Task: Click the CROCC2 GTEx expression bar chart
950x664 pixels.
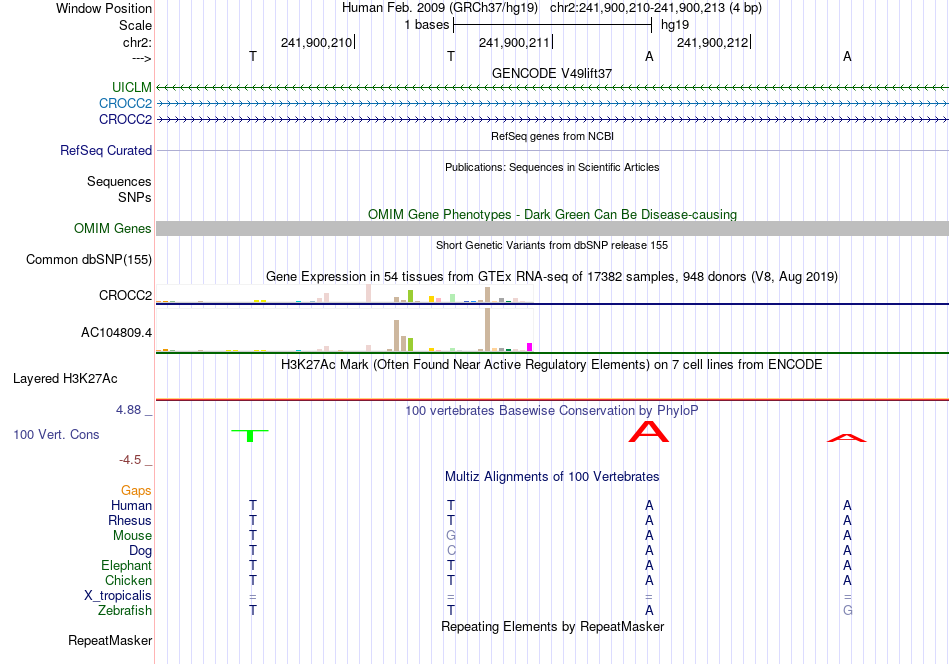Action: [344, 294]
